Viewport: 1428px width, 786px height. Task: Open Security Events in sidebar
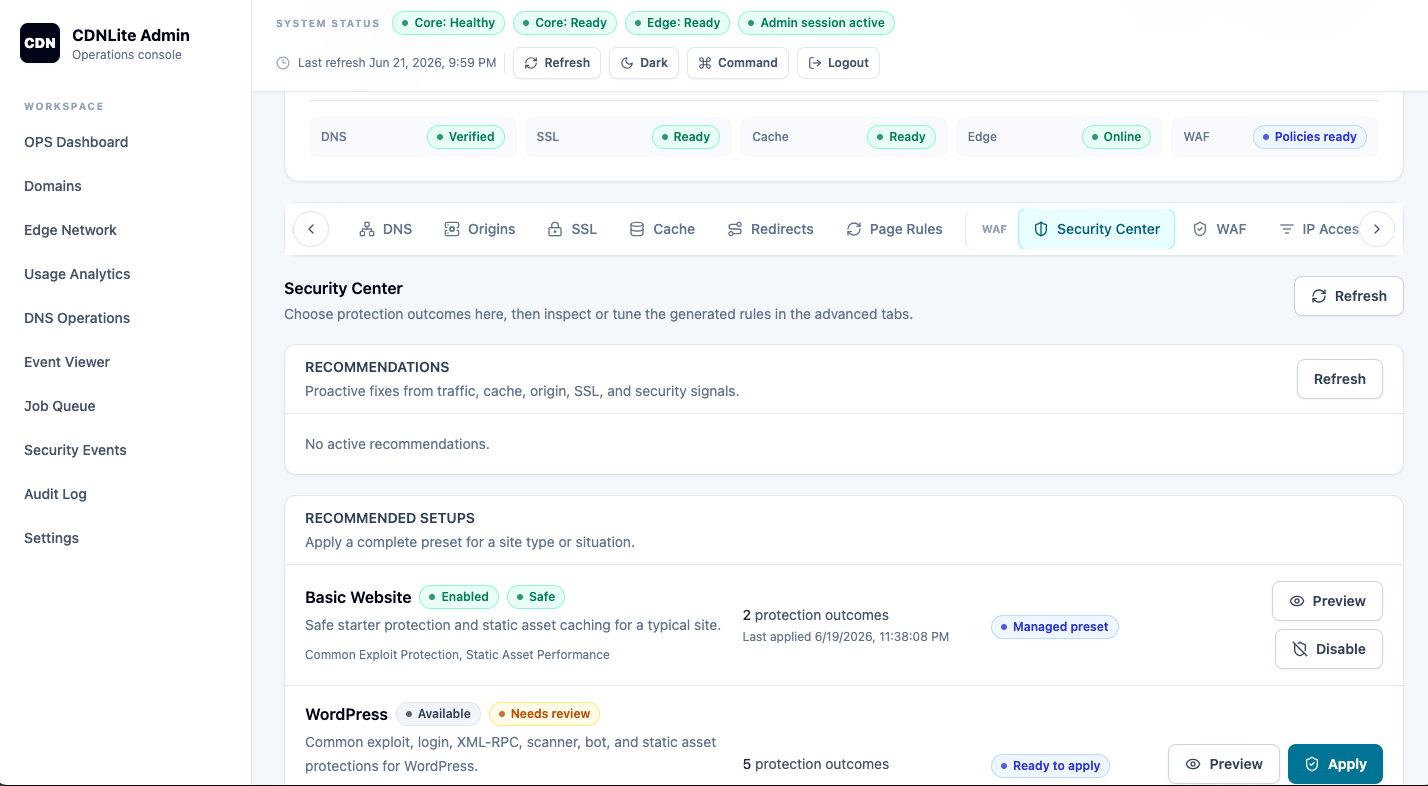75,450
